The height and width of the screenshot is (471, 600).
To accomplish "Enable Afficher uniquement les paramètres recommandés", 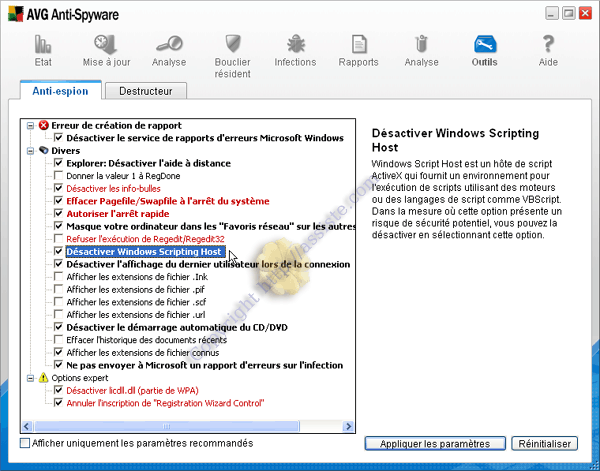I will point(25,443).
